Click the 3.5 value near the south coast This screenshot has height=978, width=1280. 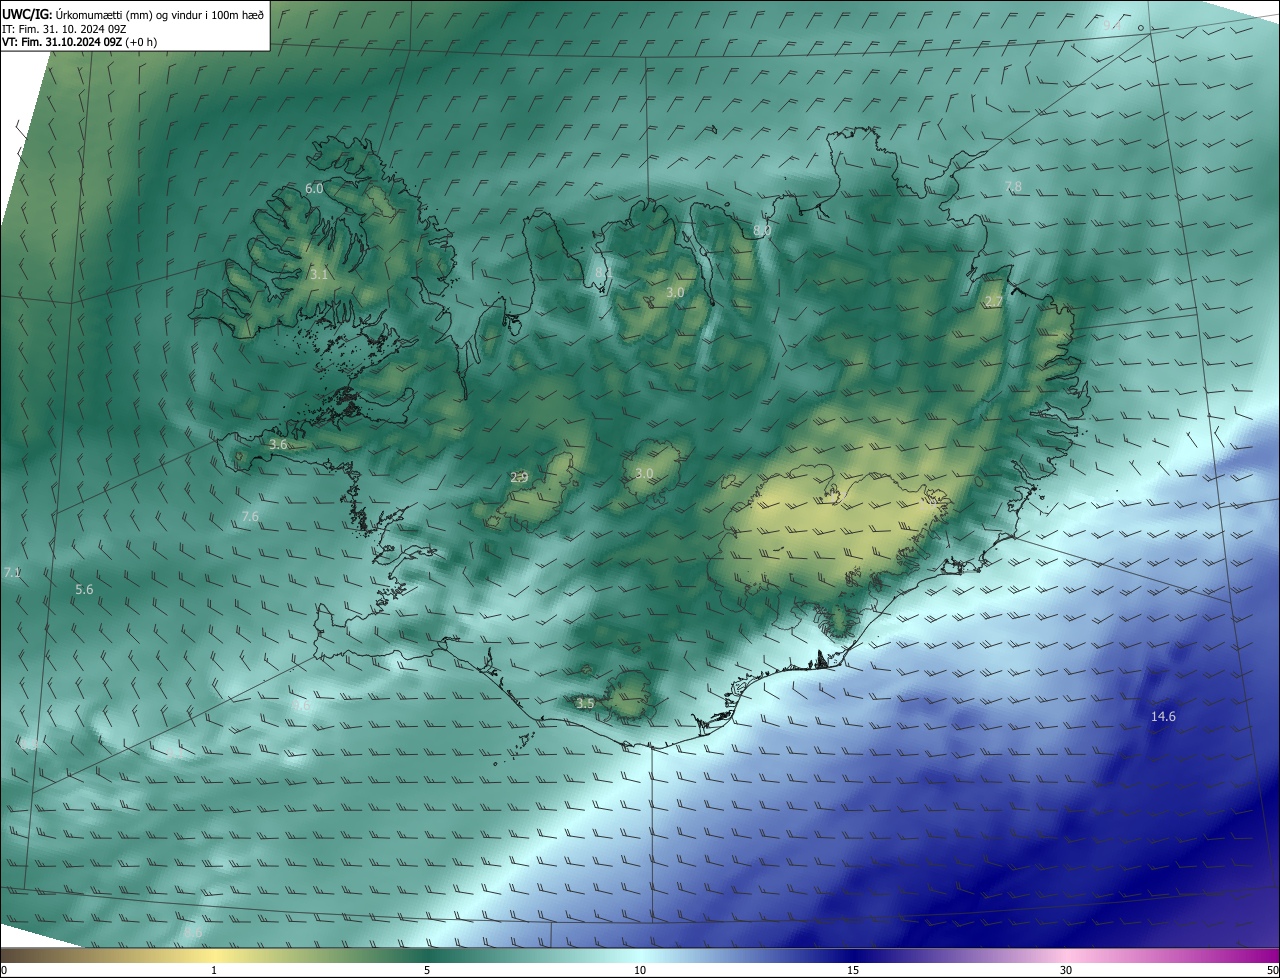pyautogui.click(x=585, y=704)
